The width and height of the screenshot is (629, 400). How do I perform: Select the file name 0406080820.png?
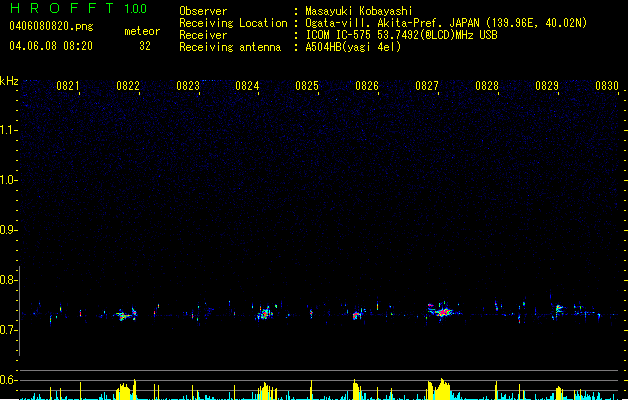point(51,26)
